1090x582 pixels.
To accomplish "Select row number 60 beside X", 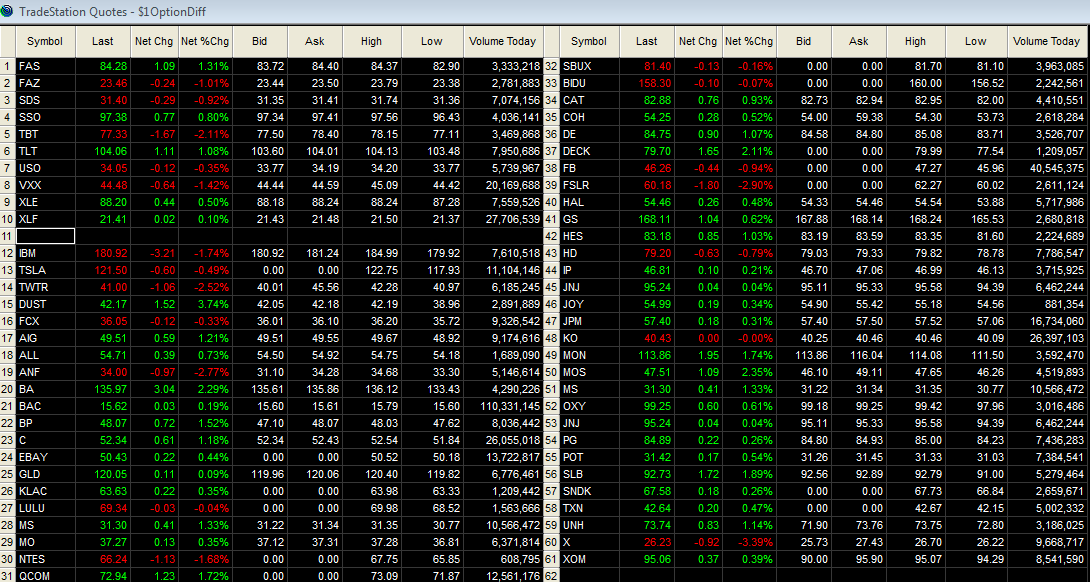I will 551,542.
